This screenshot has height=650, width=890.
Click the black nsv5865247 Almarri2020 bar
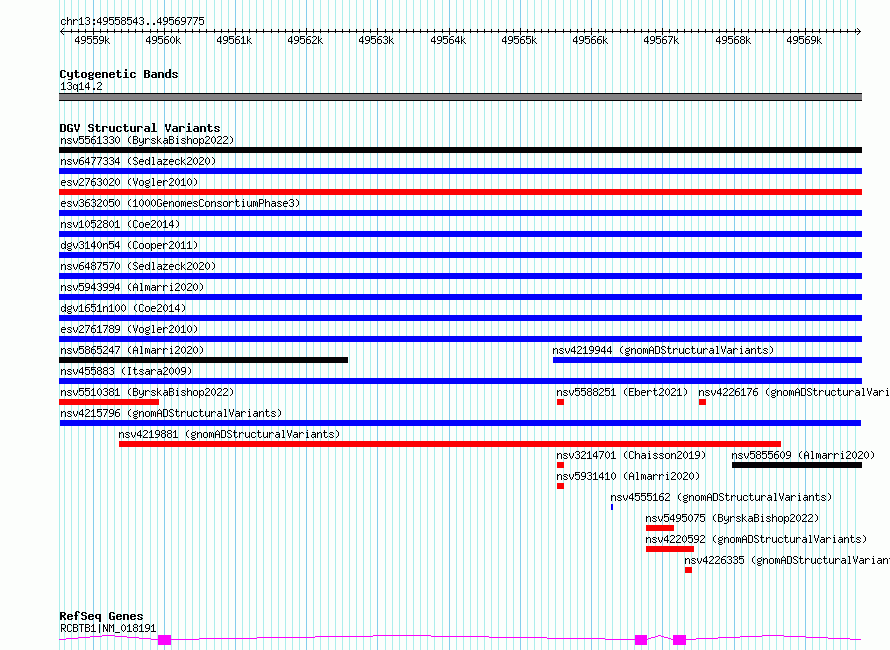coord(203,360)
